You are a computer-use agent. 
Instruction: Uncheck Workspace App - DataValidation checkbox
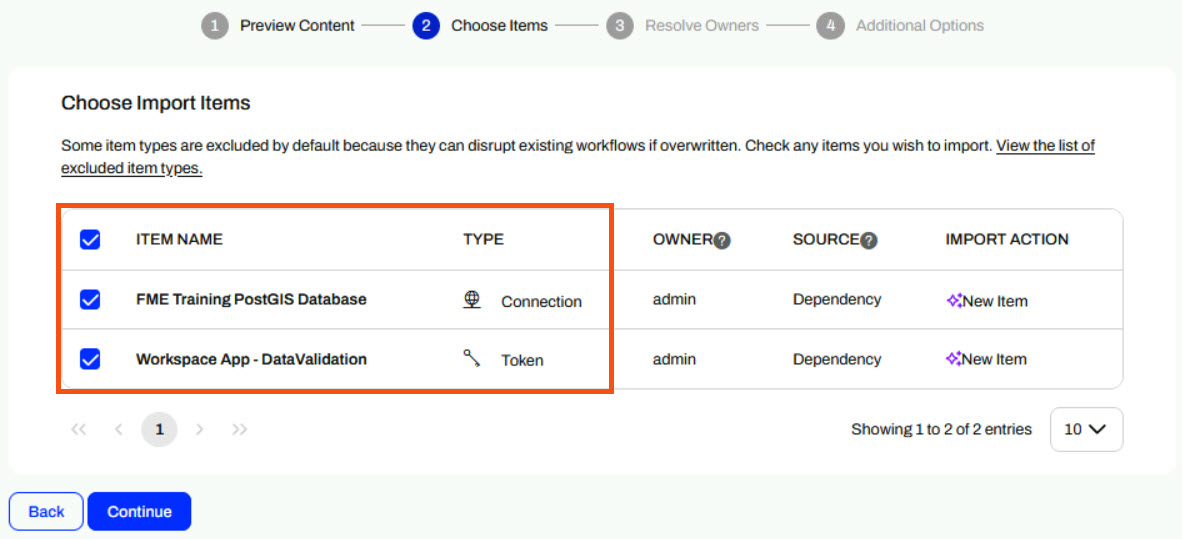coord(90,359)
